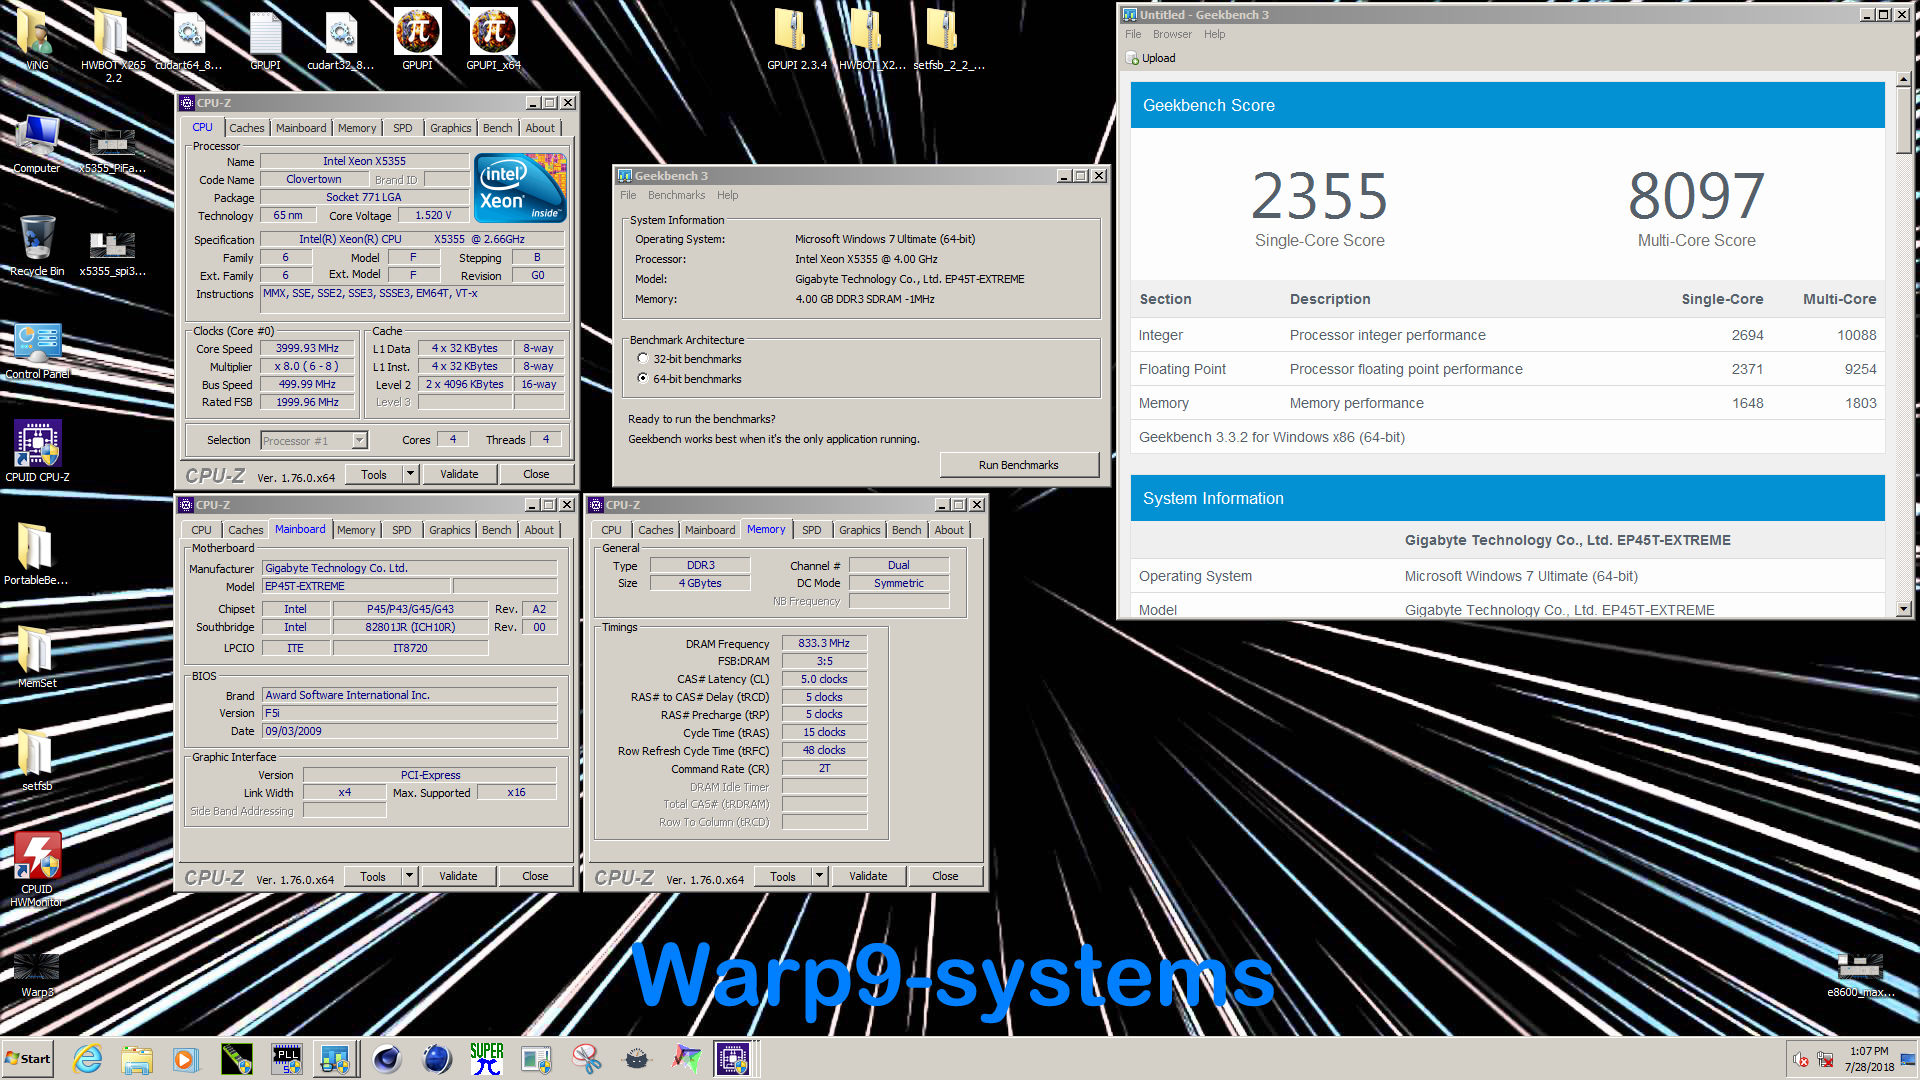Click the Tools button in top CPU-Z window
The width and height of the screenshot is (1920, 1080).
374,474
